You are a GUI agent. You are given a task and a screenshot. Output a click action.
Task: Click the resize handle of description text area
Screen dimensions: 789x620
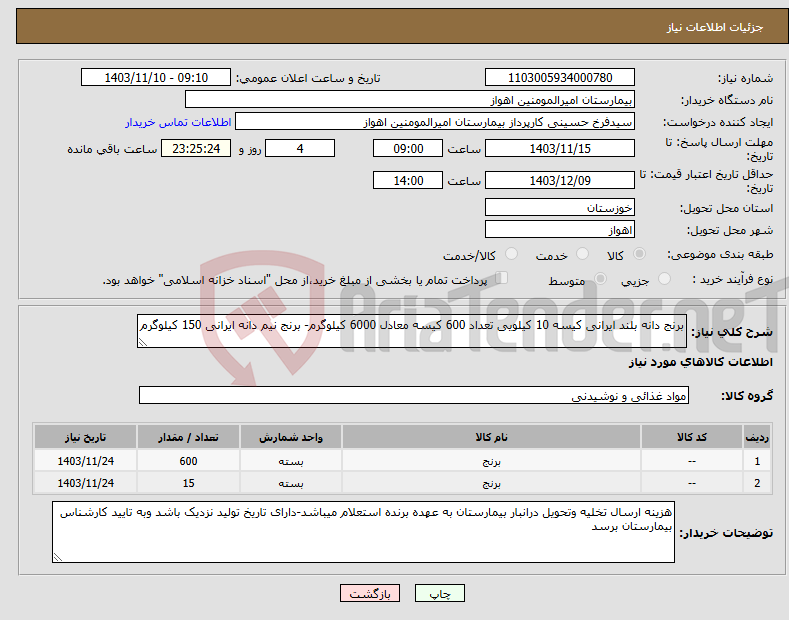(143, 342)
